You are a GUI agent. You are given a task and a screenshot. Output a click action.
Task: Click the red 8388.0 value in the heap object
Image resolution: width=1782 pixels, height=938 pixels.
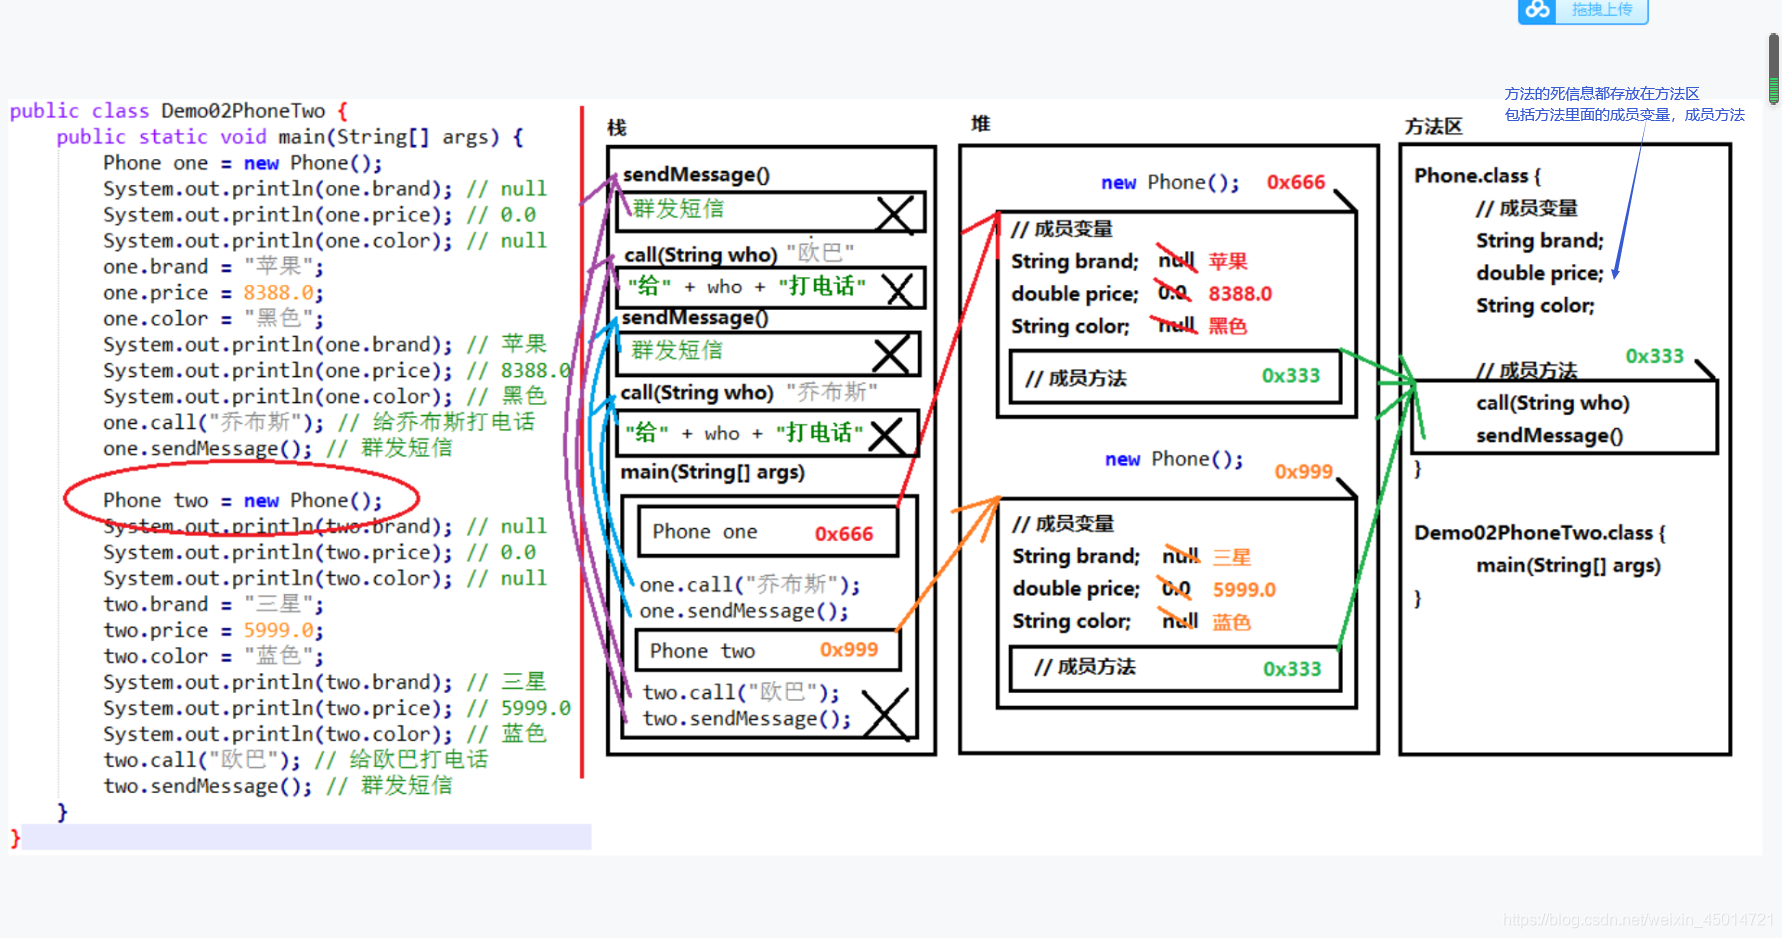coord(1240,294)
